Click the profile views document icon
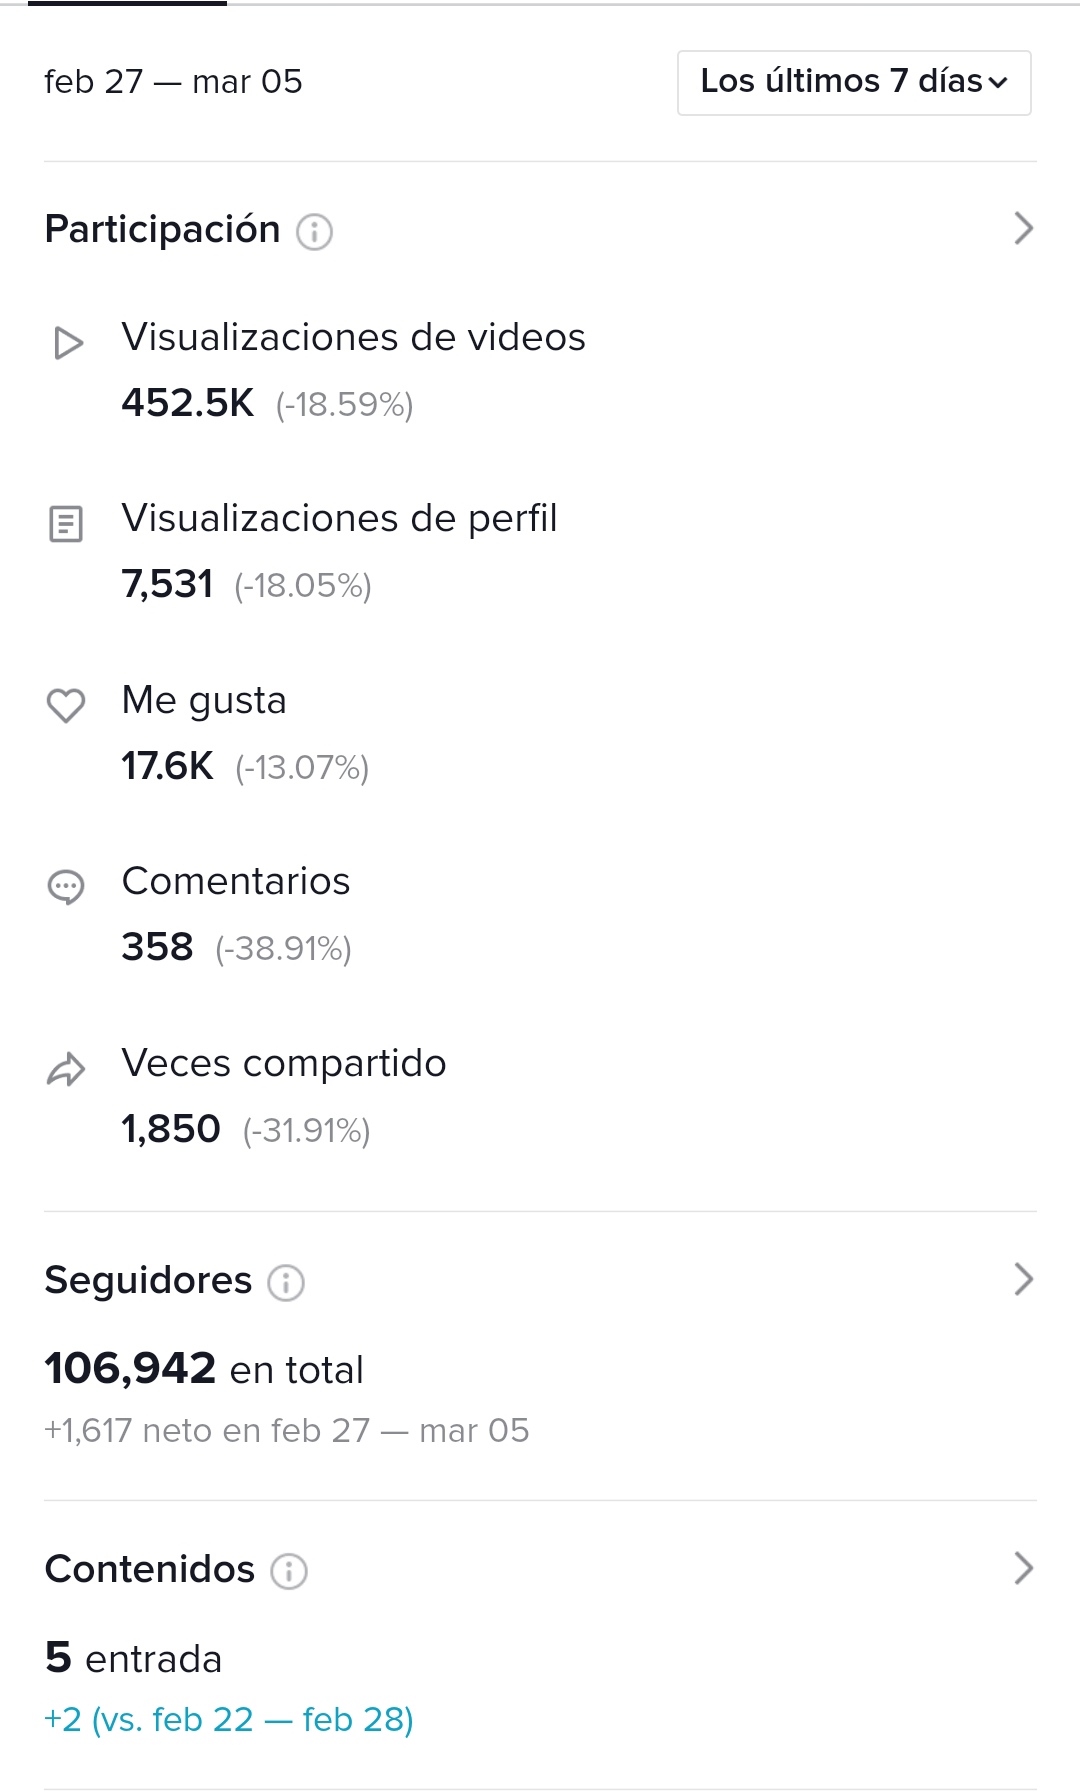The height and width of the screenshot is (1791, 1080). point(66,524)
